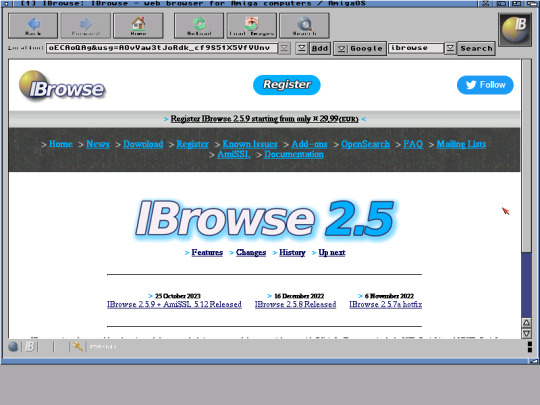Open Download in site navigation
540x405 pixels.
pyautogui.click(x=143, y=144)
